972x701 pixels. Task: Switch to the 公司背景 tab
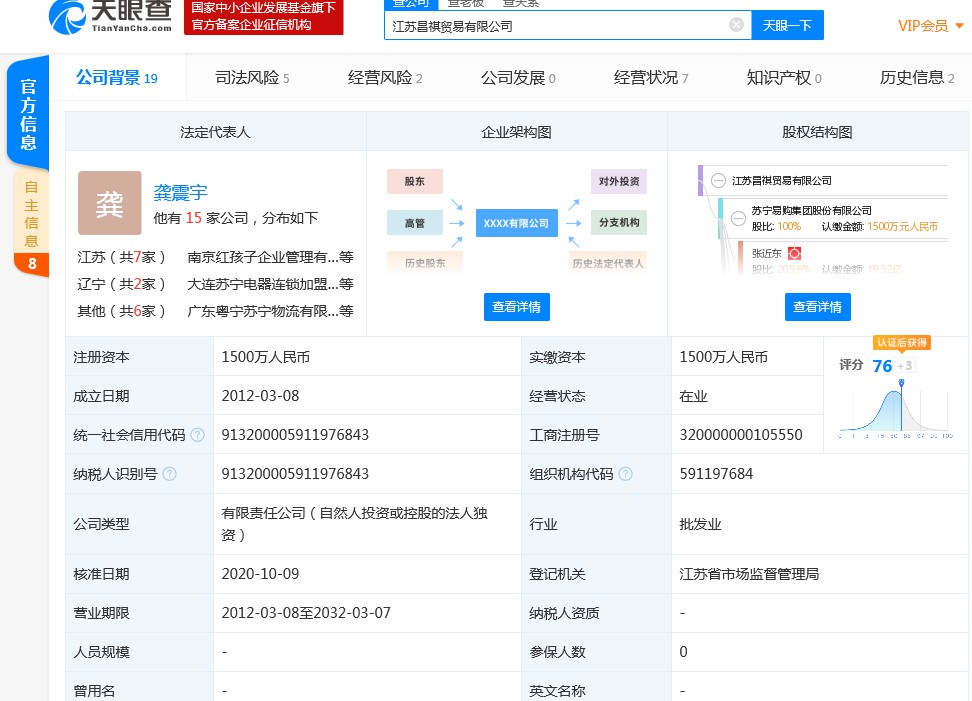[117, 77]
